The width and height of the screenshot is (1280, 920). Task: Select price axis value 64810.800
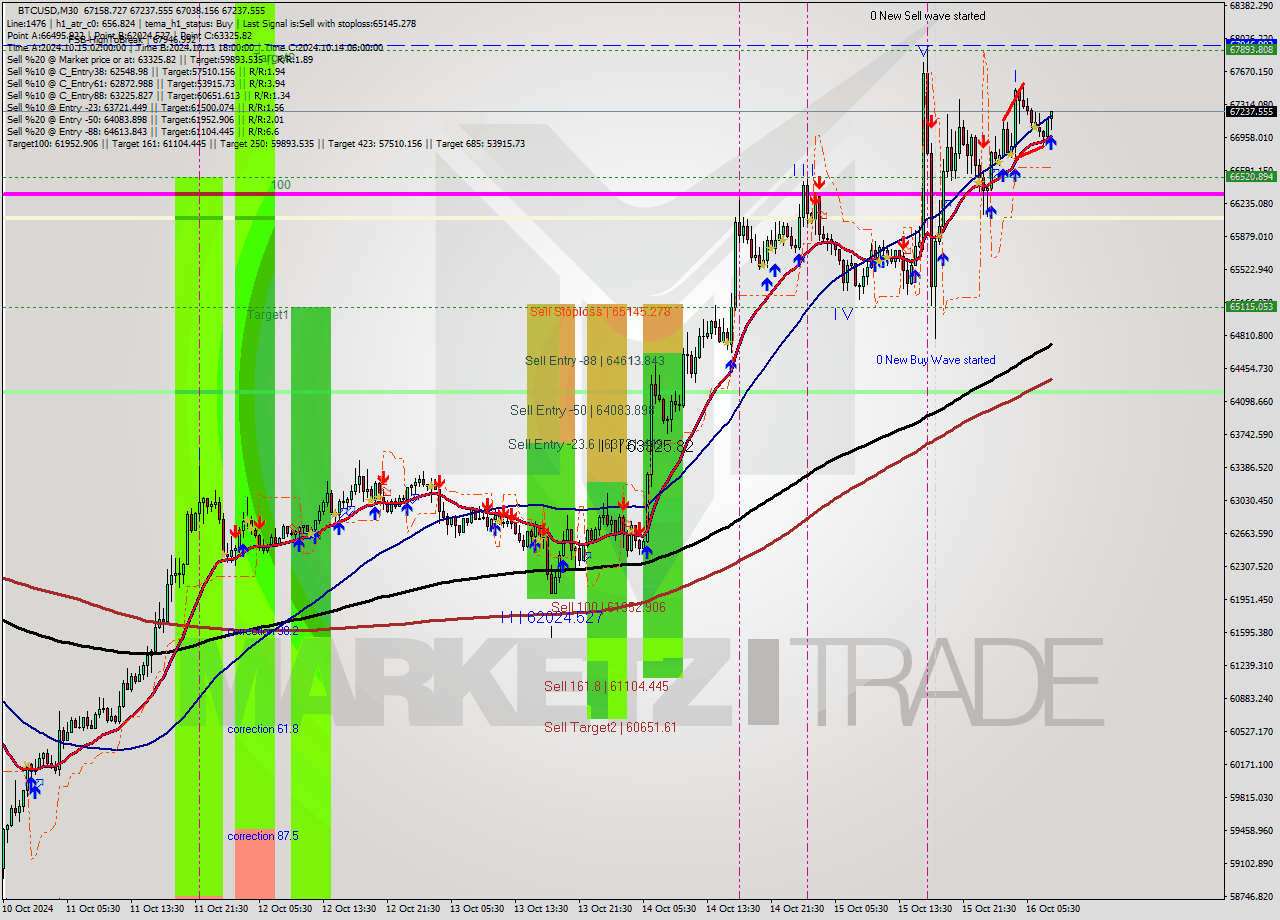[x=1251, y=336]
